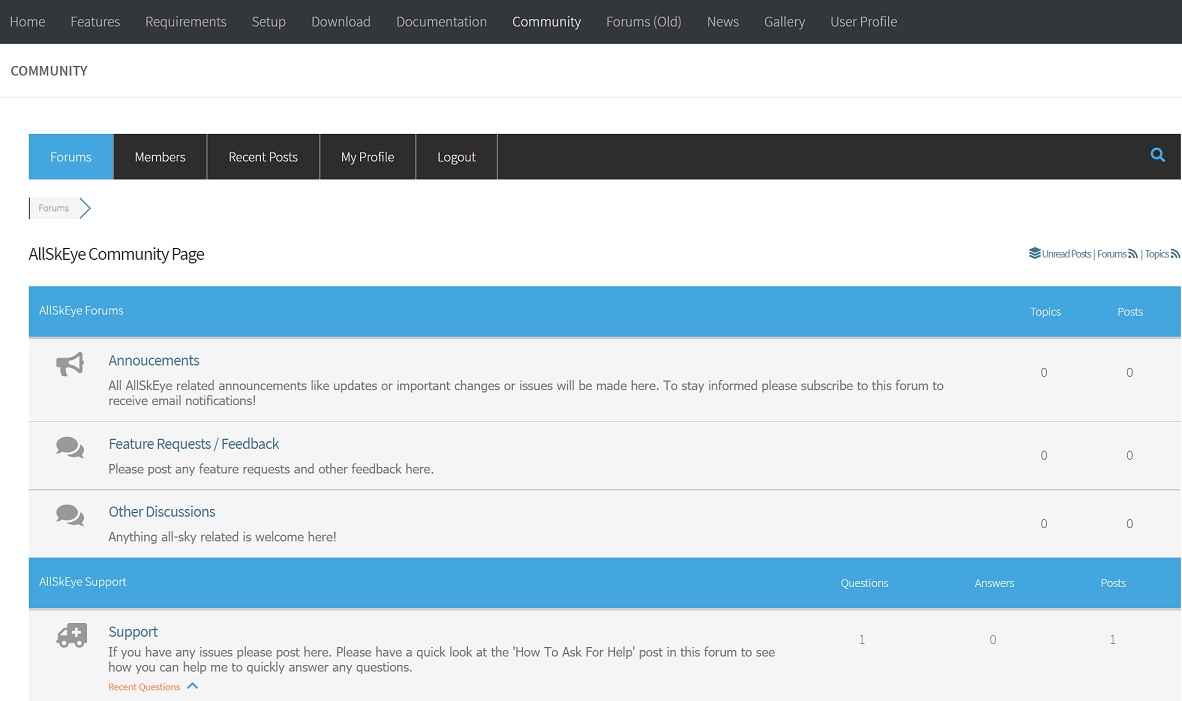Screen dimensions: 1182x701
Task: Click the Announcements megaphone icon
Action: pos(70,364)
